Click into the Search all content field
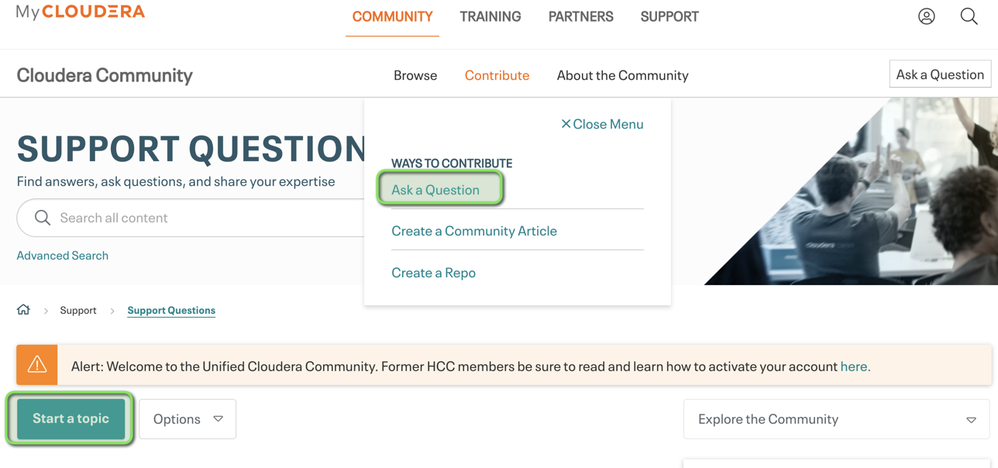This screenshot has width=998, height=468. click(200, 218)
